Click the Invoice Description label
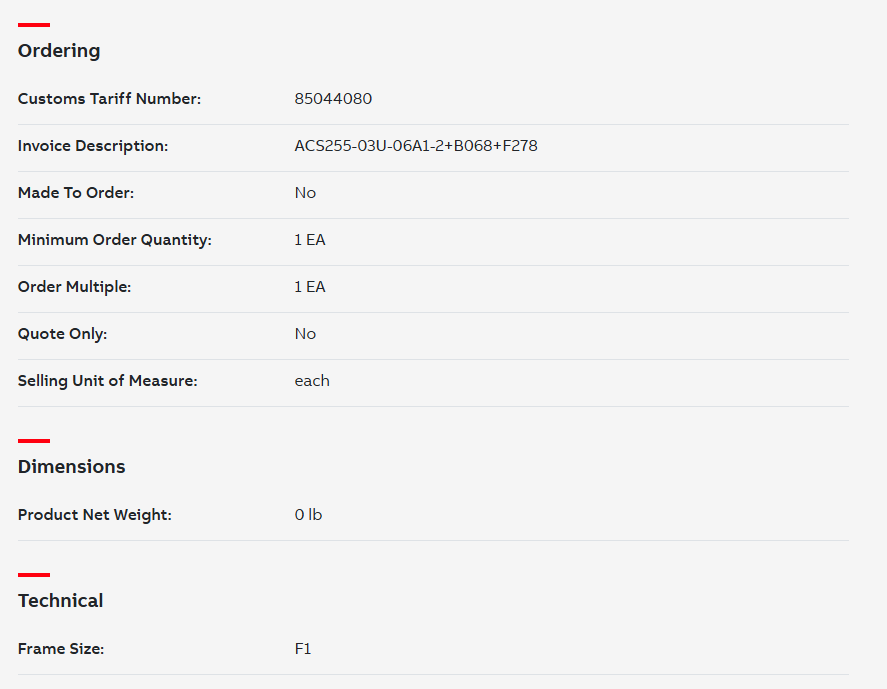 (x=93, y=145)
